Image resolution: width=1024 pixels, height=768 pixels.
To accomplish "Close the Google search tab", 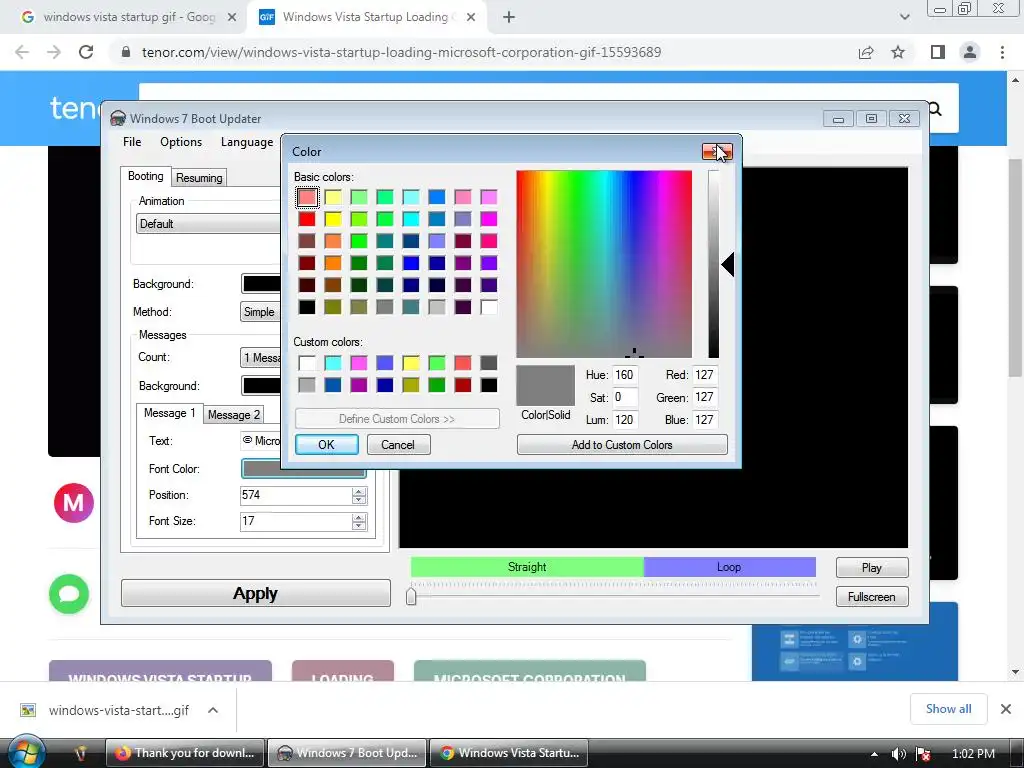I will 232,18.
